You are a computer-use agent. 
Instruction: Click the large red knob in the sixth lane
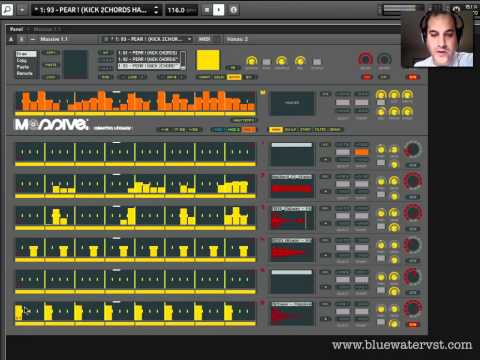click(413, 308)
